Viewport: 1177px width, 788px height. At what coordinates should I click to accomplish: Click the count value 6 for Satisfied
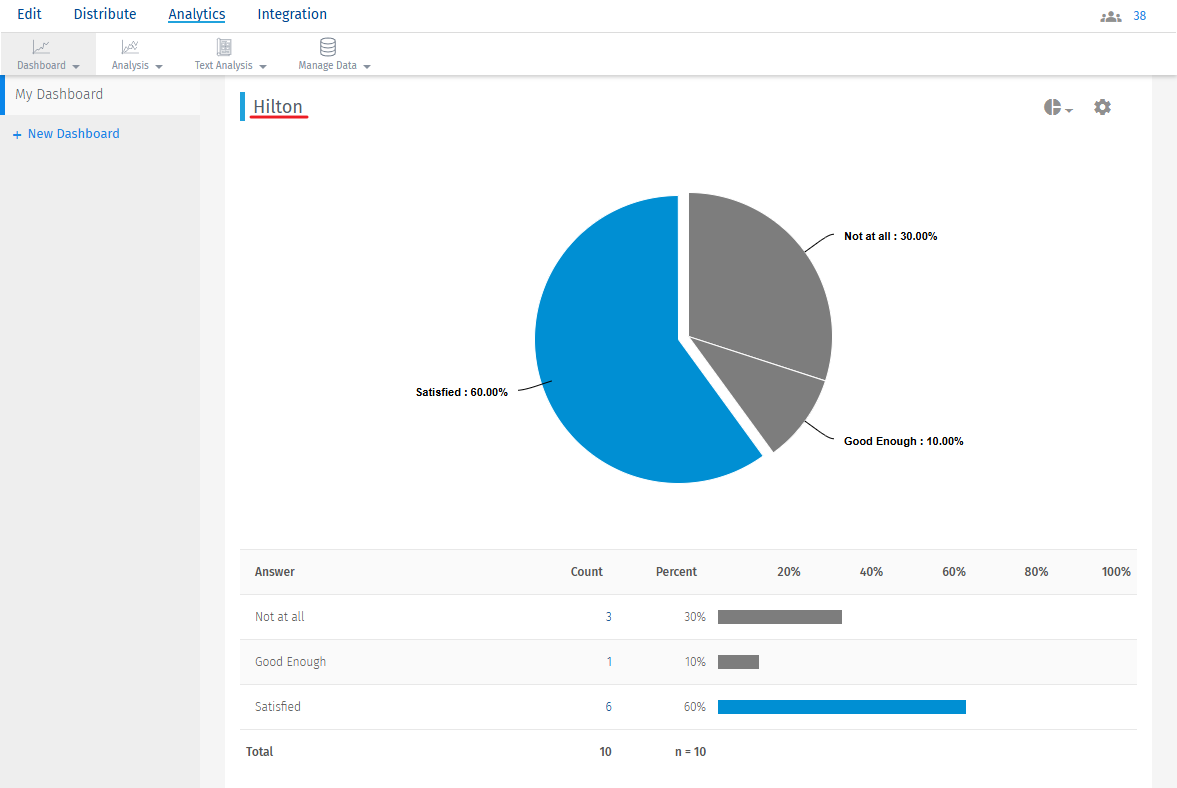[x=608, y=706]
